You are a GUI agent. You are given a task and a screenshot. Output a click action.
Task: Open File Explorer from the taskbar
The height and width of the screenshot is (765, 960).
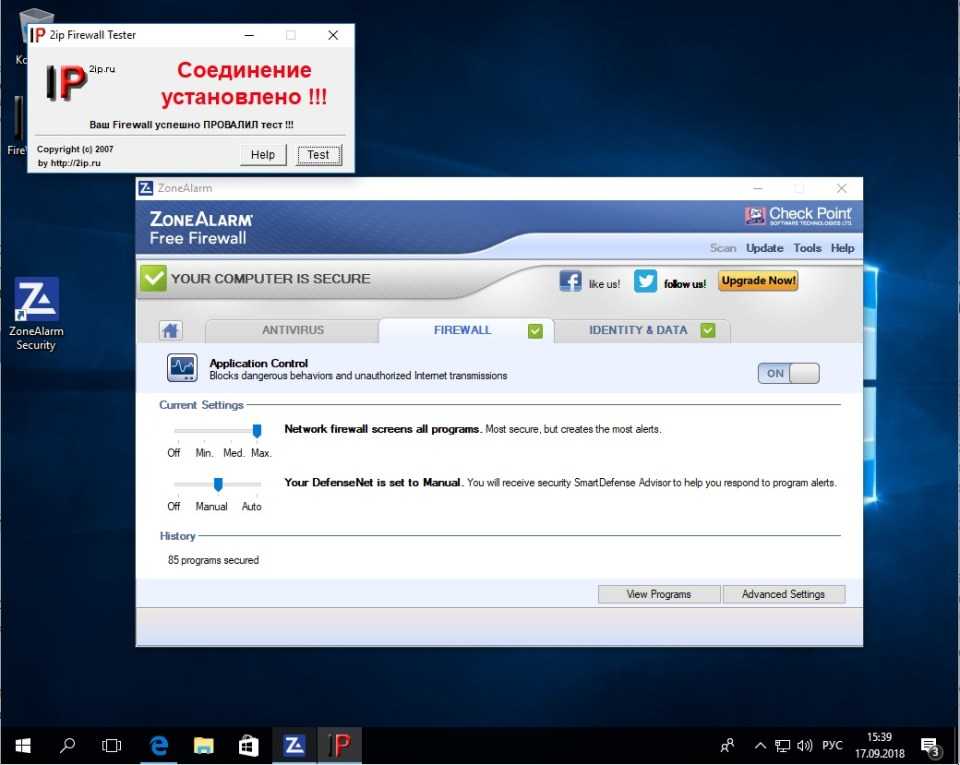tap(203, 745)
